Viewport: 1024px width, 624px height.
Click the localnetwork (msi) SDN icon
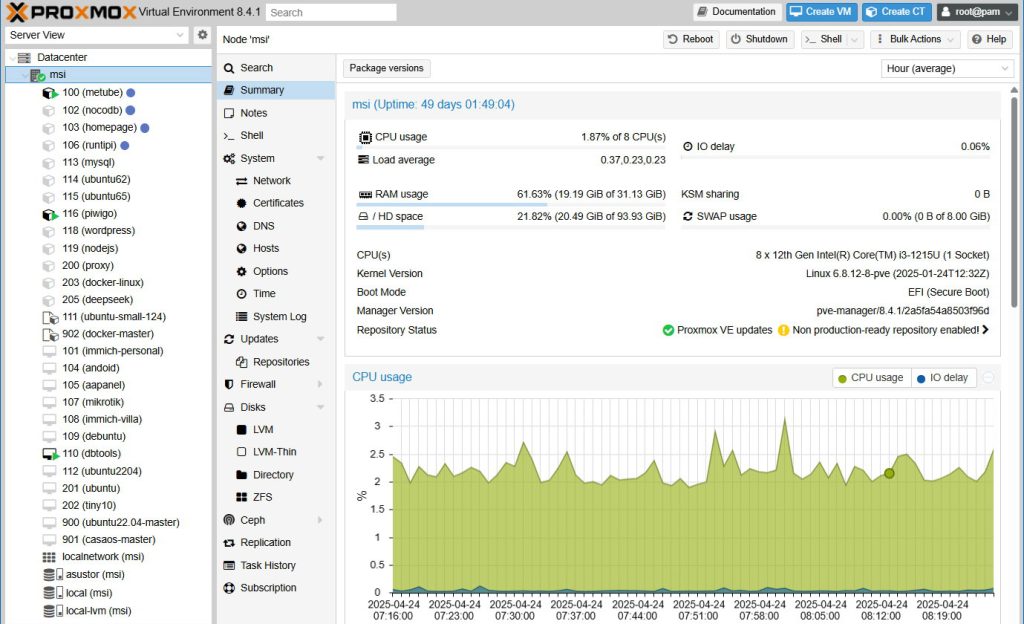(49, 557)
